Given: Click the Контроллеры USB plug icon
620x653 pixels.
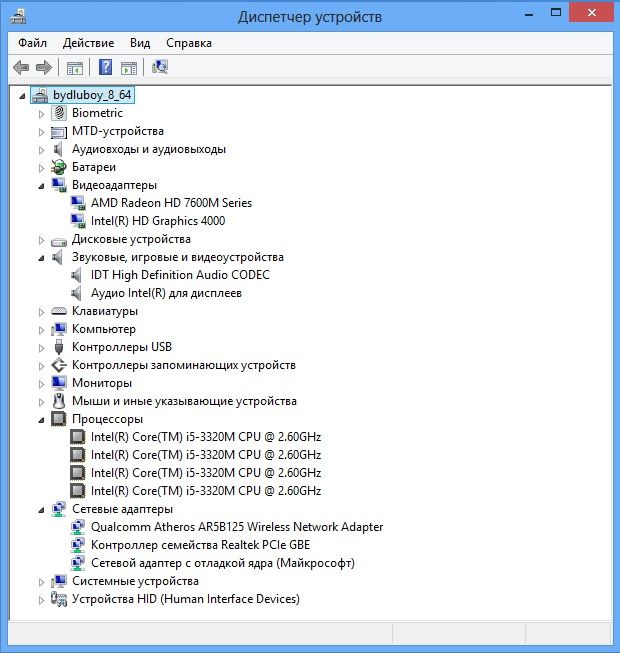Looking at the screenshot, I should tap(59, 347).
